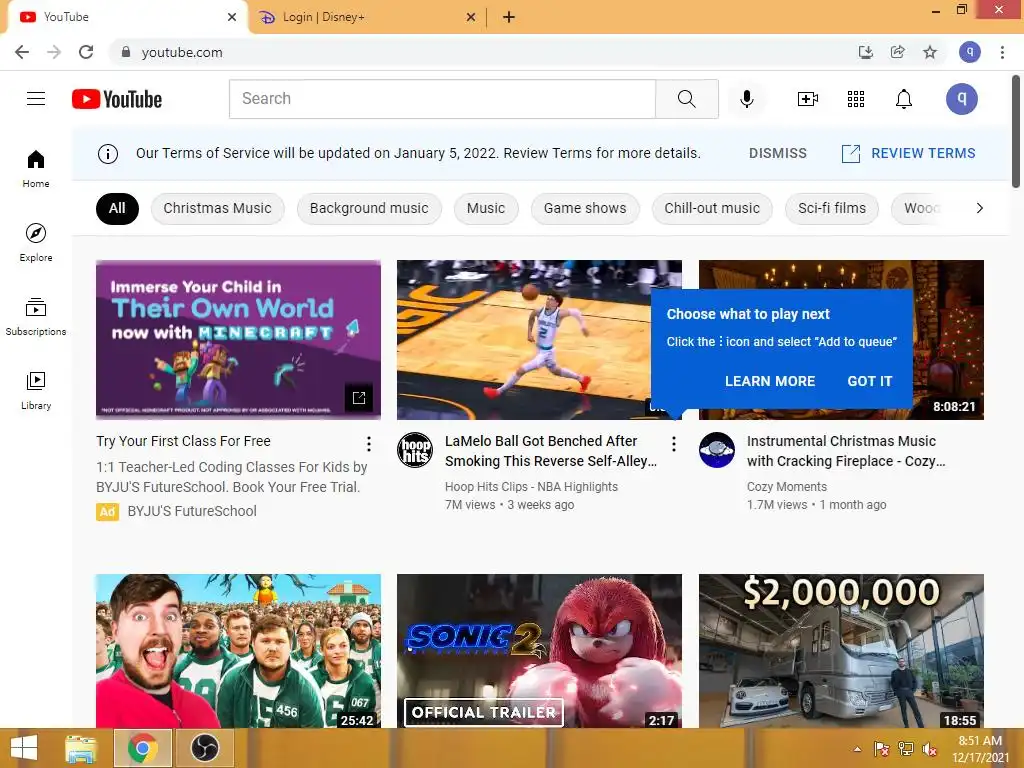The image size is (1024, 768).
Task: Show more category chips with right arrow
Action: coord(979,208)
